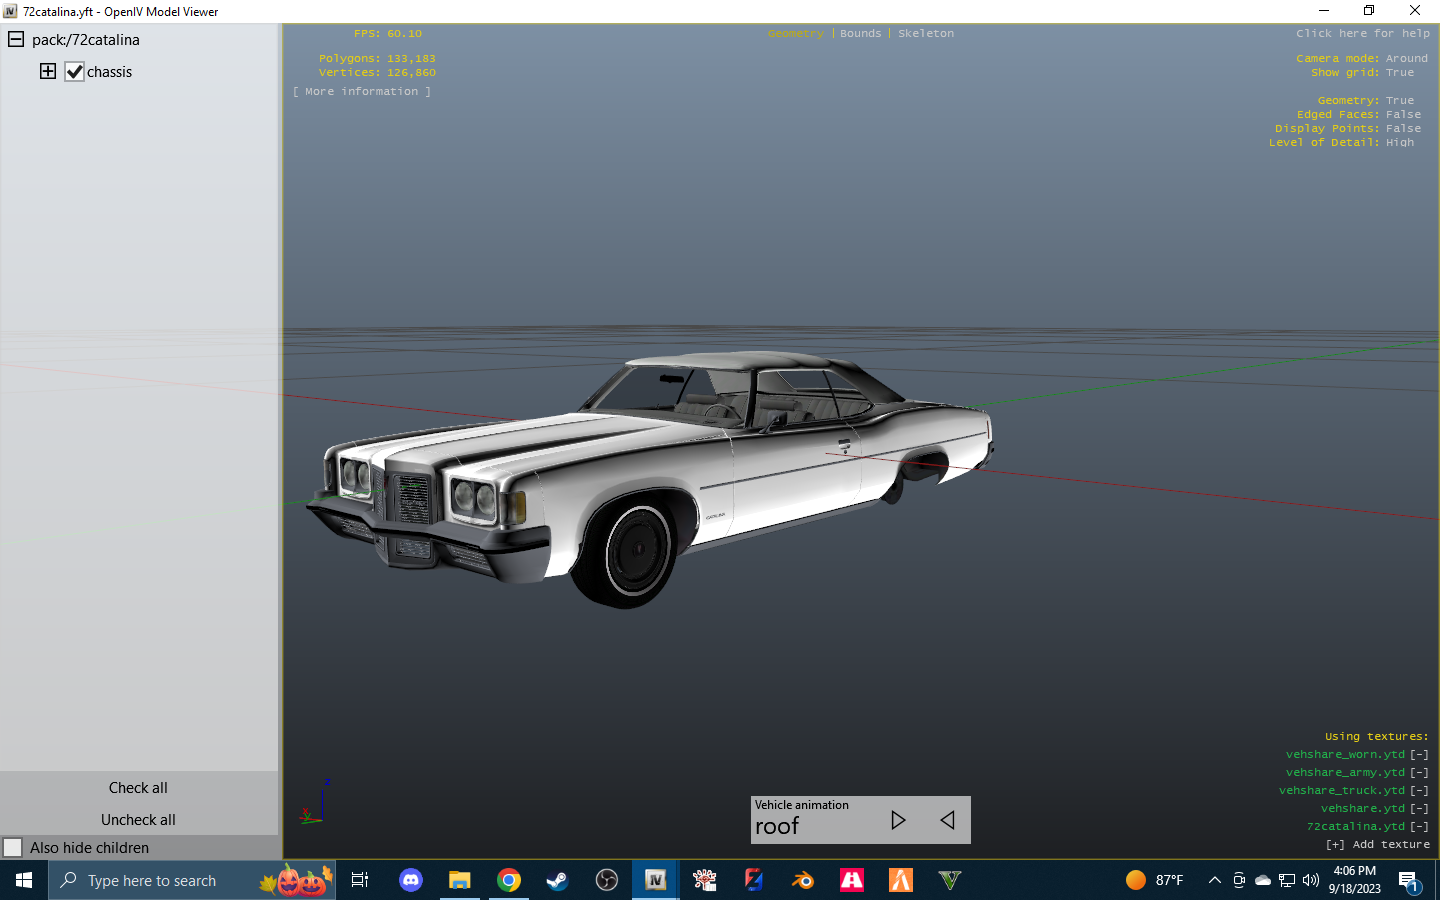1440x900 pixels.
Task: Launch OBS Studio from the taskbar
Action: pos(607,880)
